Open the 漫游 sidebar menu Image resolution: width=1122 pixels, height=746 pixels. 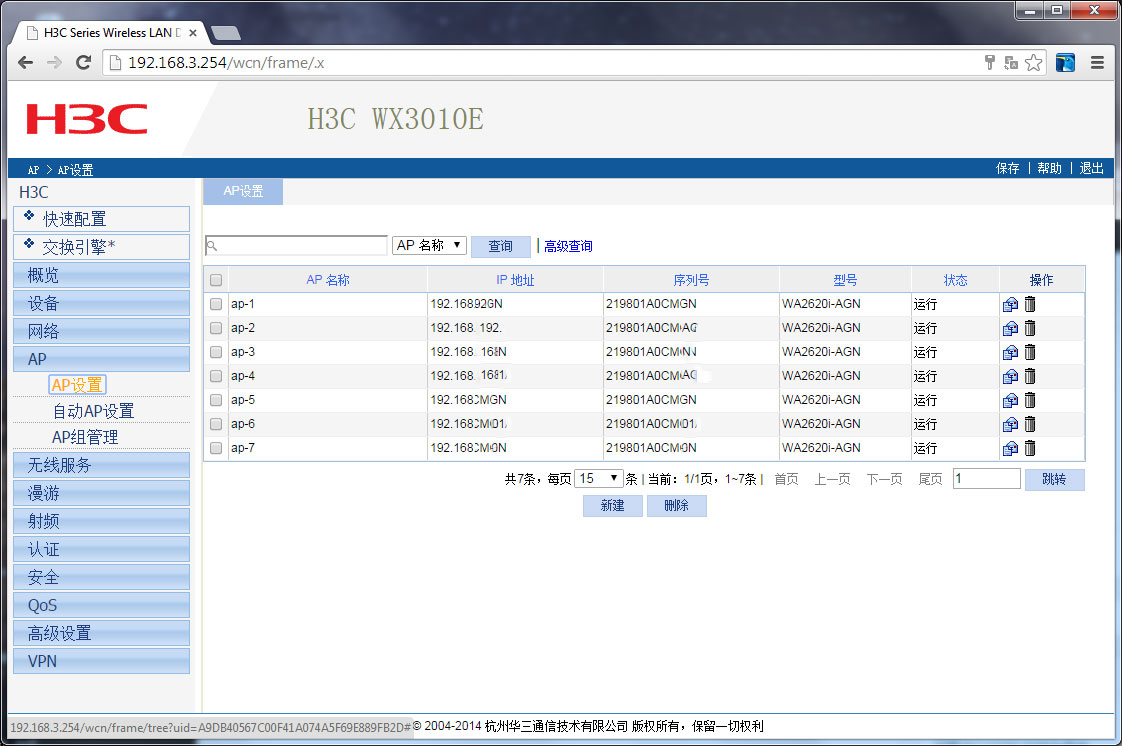pos(102,493)
